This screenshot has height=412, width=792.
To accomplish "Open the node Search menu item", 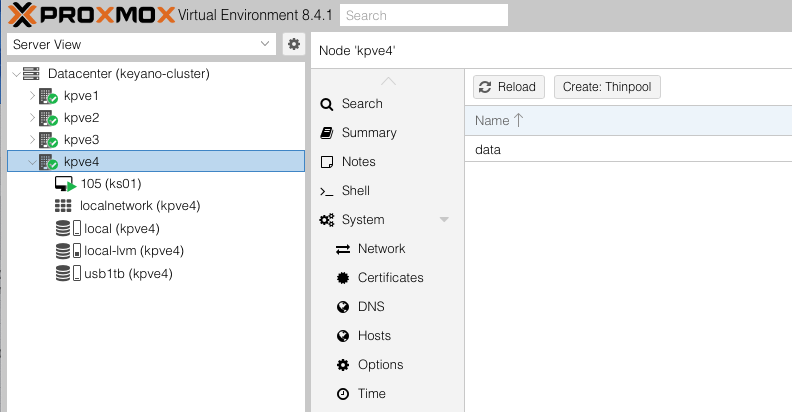I will coord(362,104).
